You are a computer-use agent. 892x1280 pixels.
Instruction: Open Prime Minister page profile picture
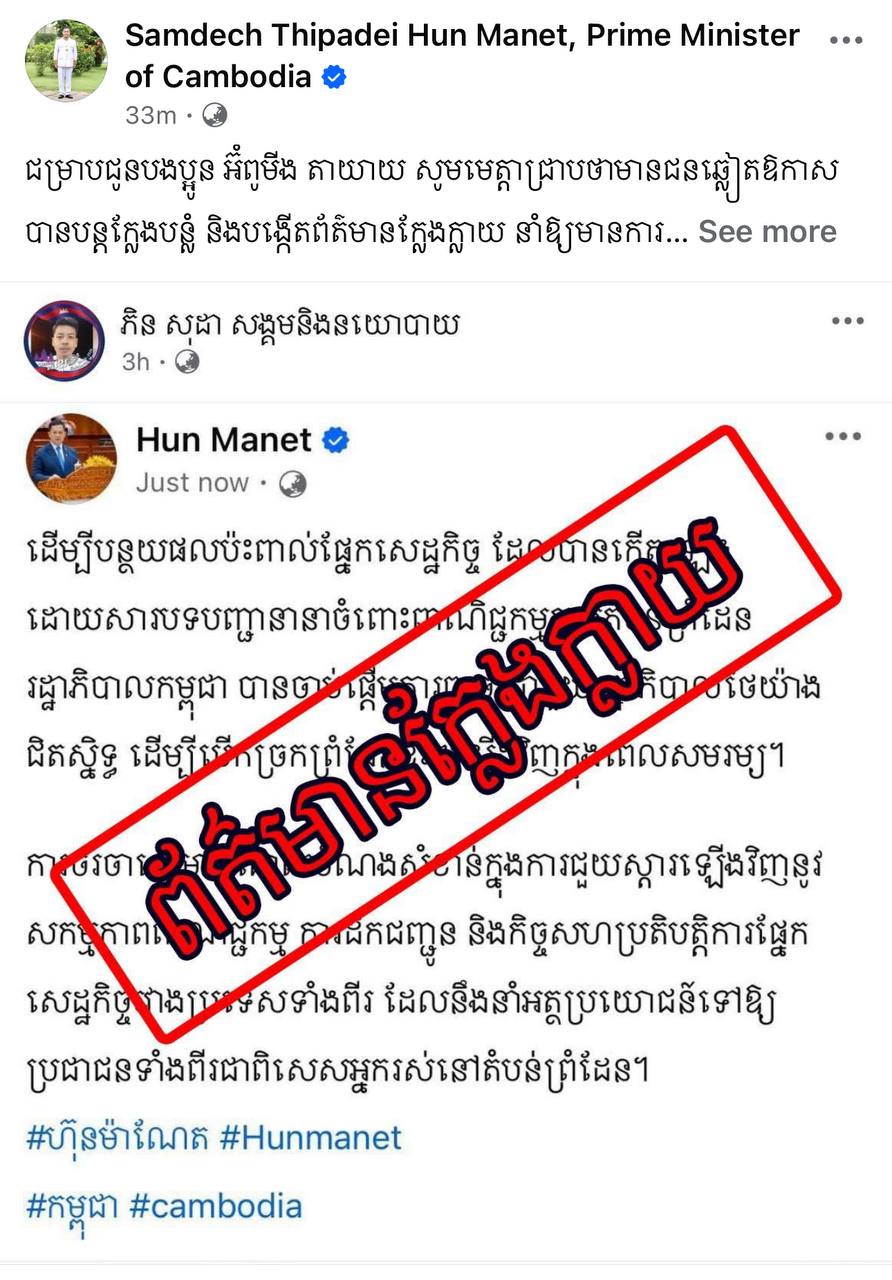click(x=65, y=59)
